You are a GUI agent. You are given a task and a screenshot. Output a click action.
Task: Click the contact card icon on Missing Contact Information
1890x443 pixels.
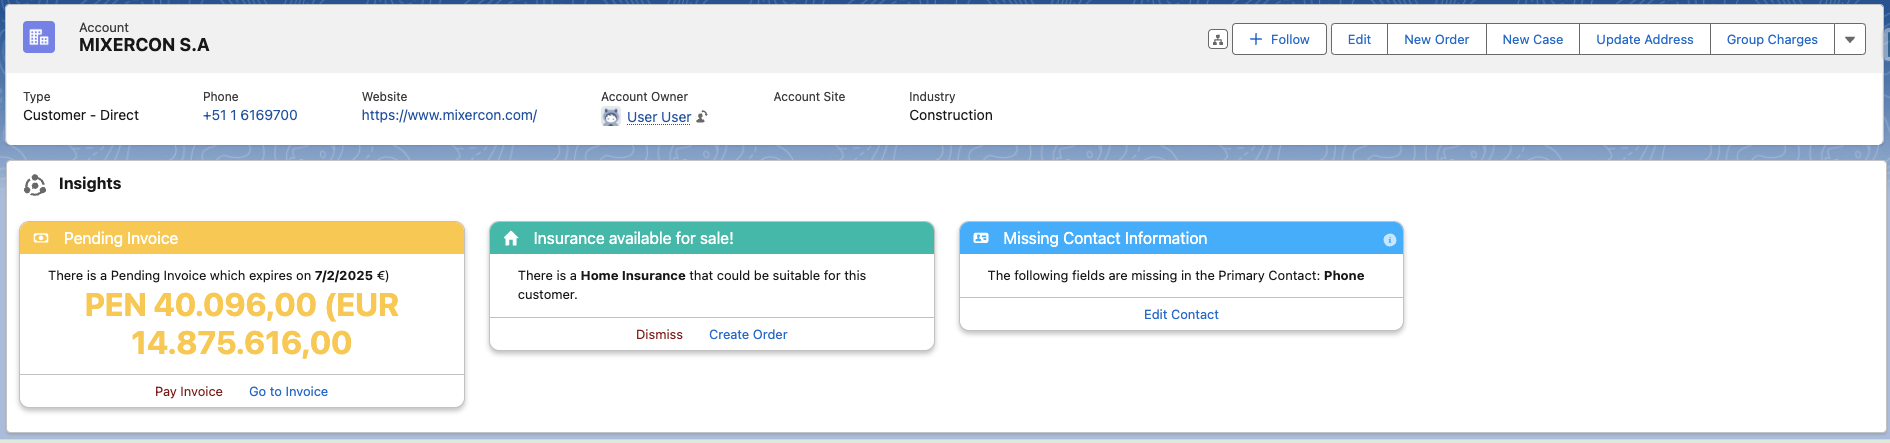click(981, 238)
